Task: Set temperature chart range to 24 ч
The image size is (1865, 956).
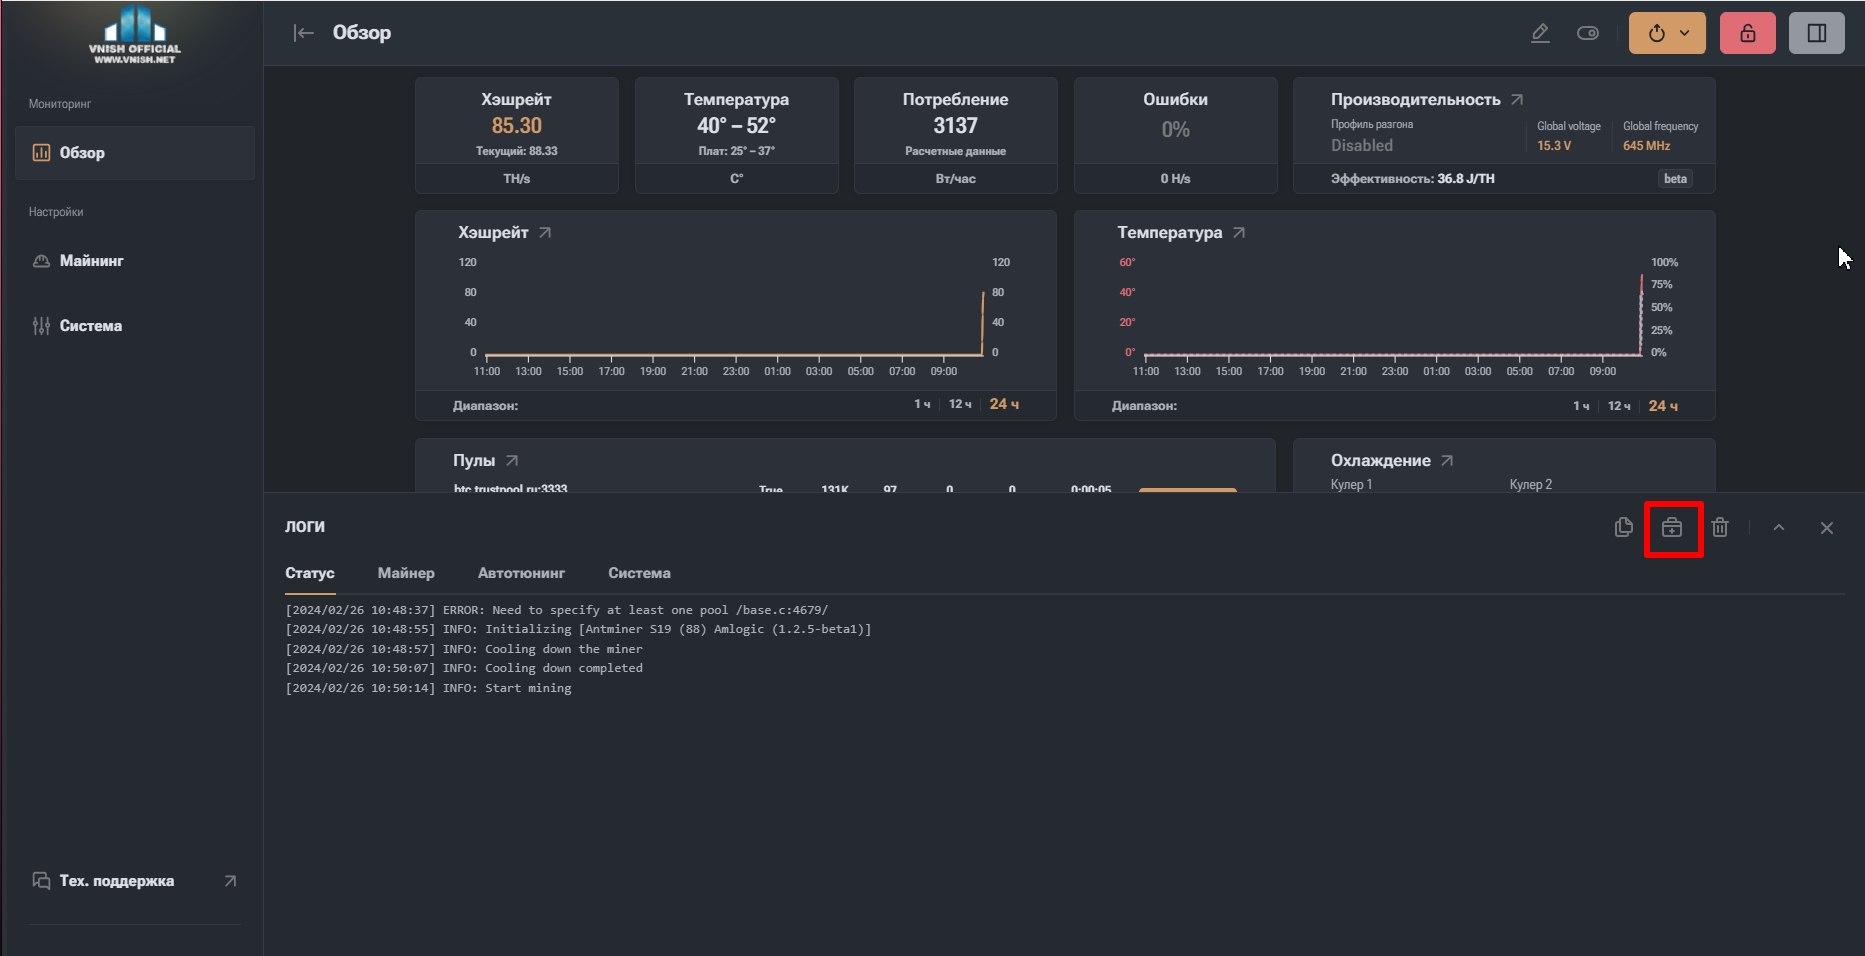Action: tap(1663, 405)
